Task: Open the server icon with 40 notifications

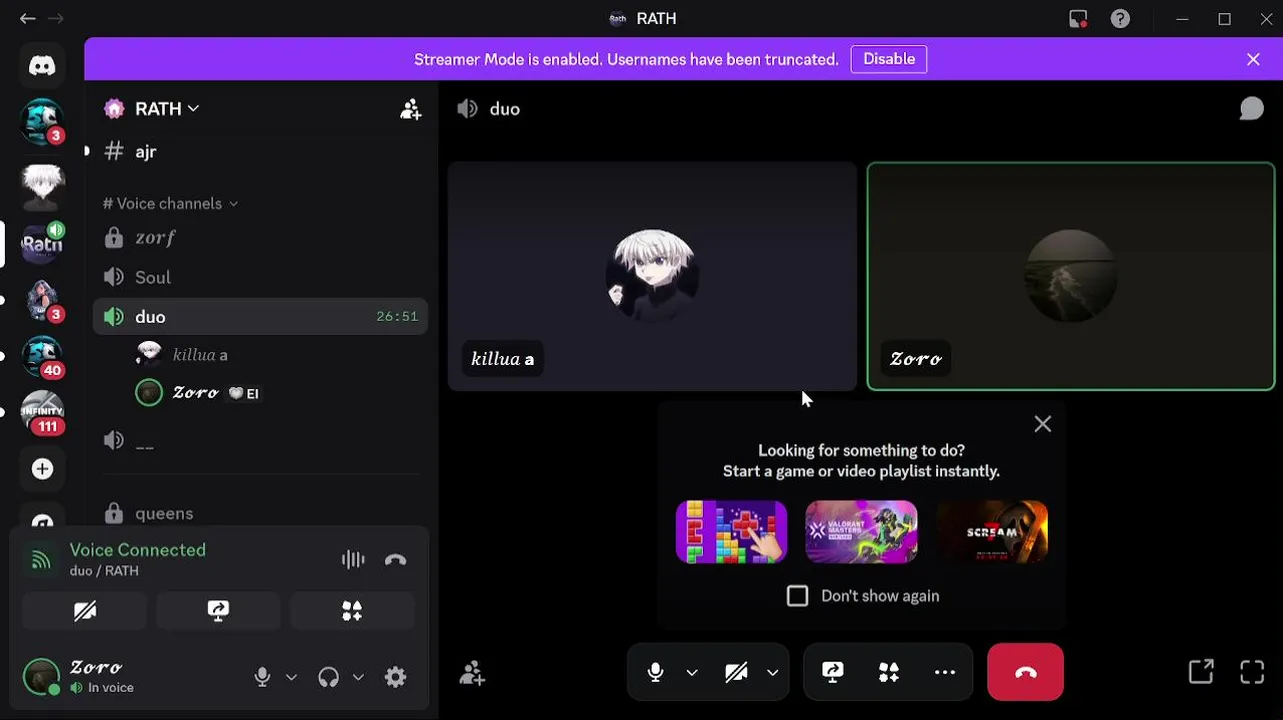Action: tap(42, 355)
